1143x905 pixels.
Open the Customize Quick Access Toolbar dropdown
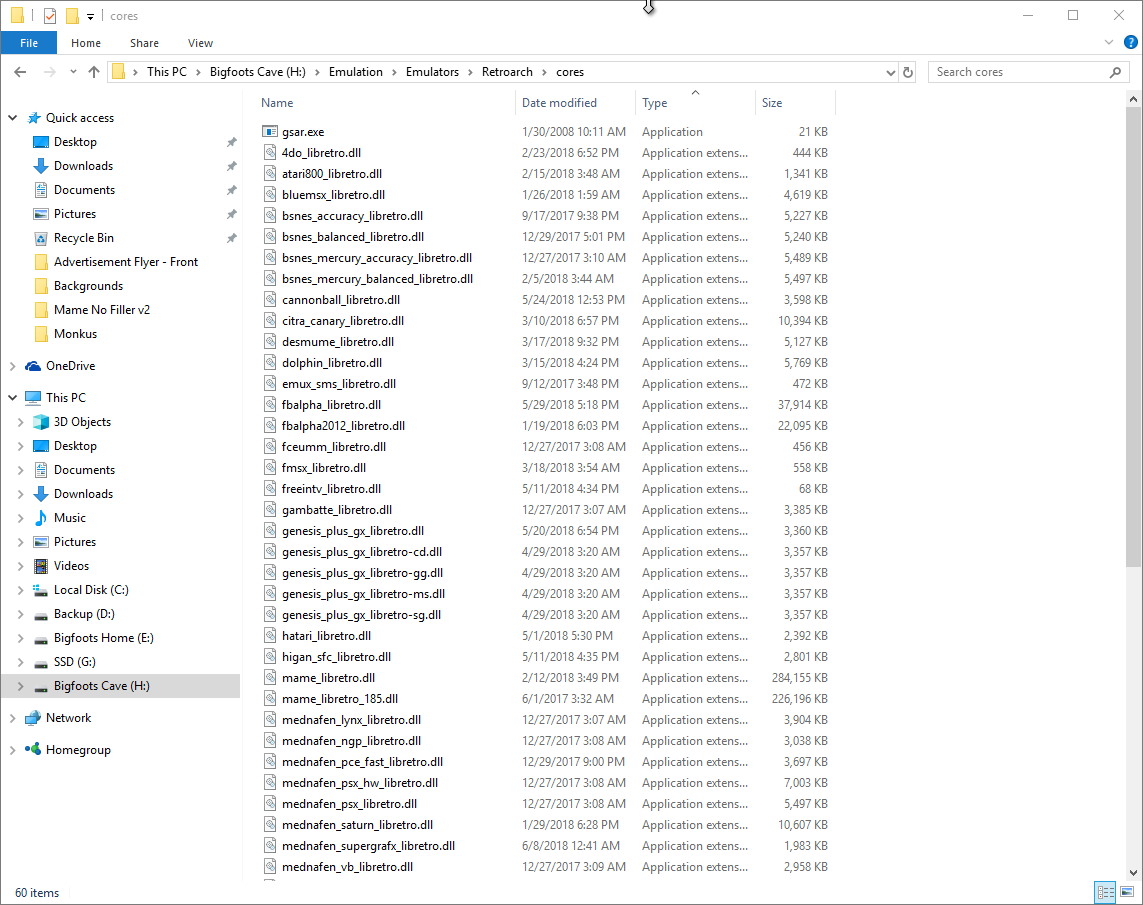click(90, 16)
